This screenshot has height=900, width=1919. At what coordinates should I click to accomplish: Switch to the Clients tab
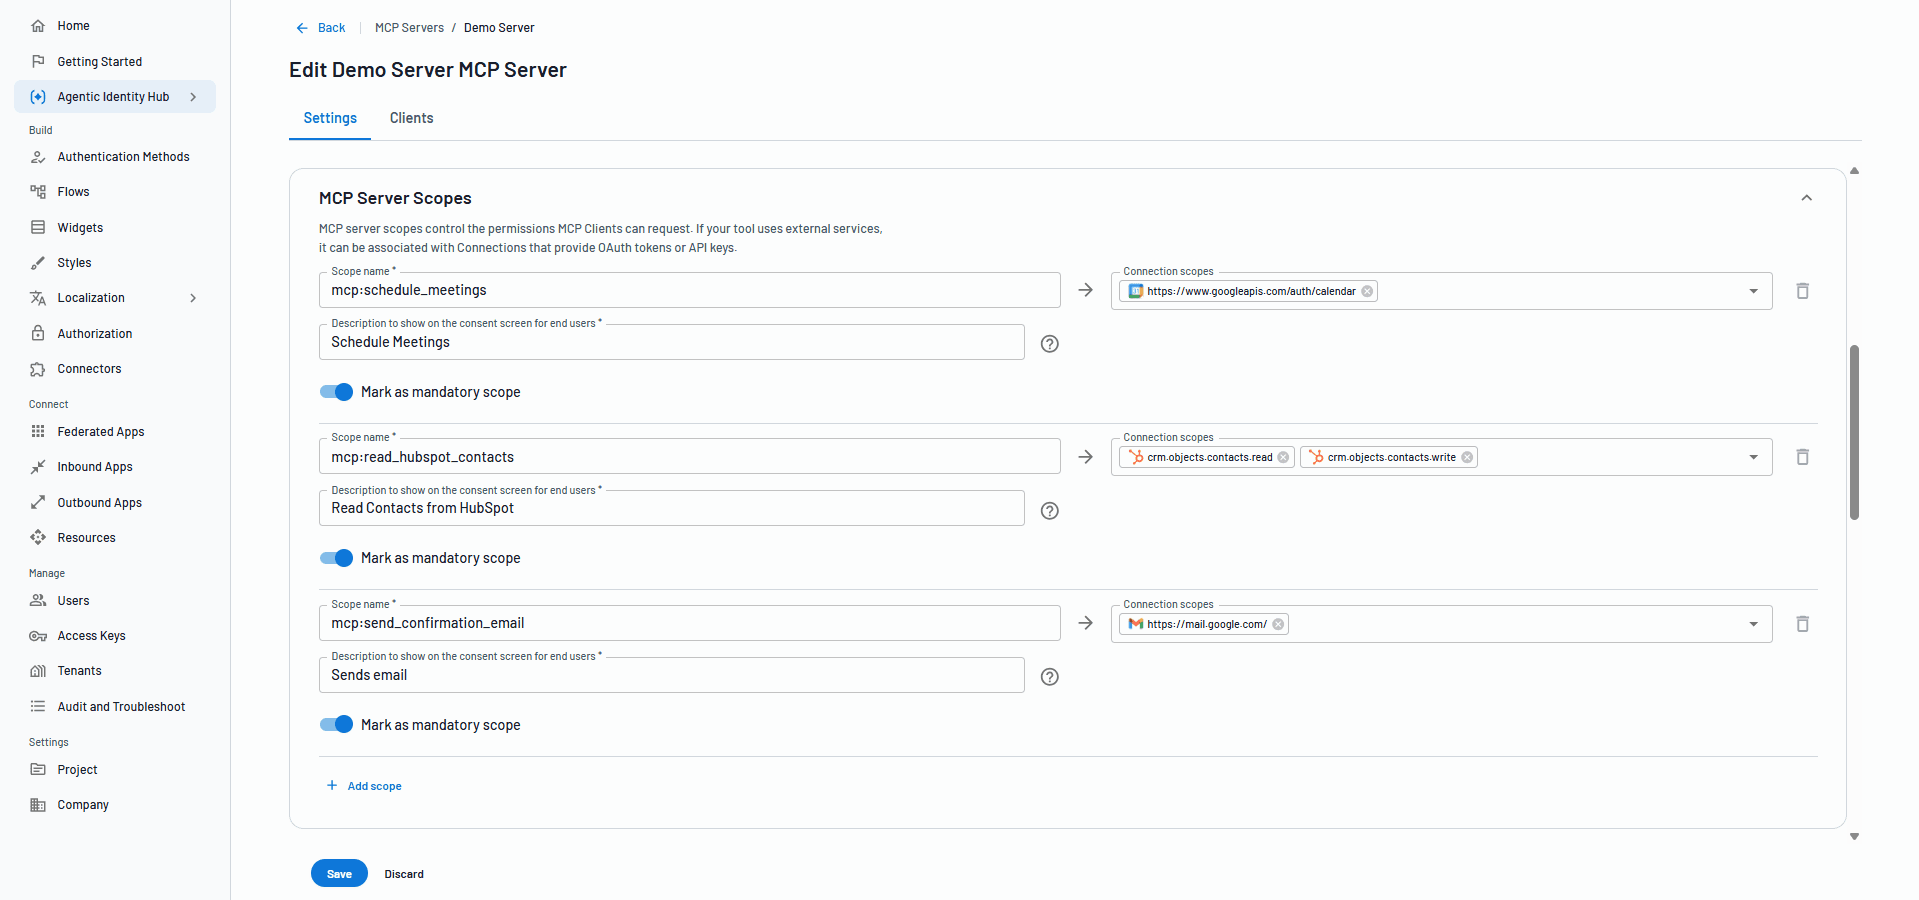(x=411, y=118)
